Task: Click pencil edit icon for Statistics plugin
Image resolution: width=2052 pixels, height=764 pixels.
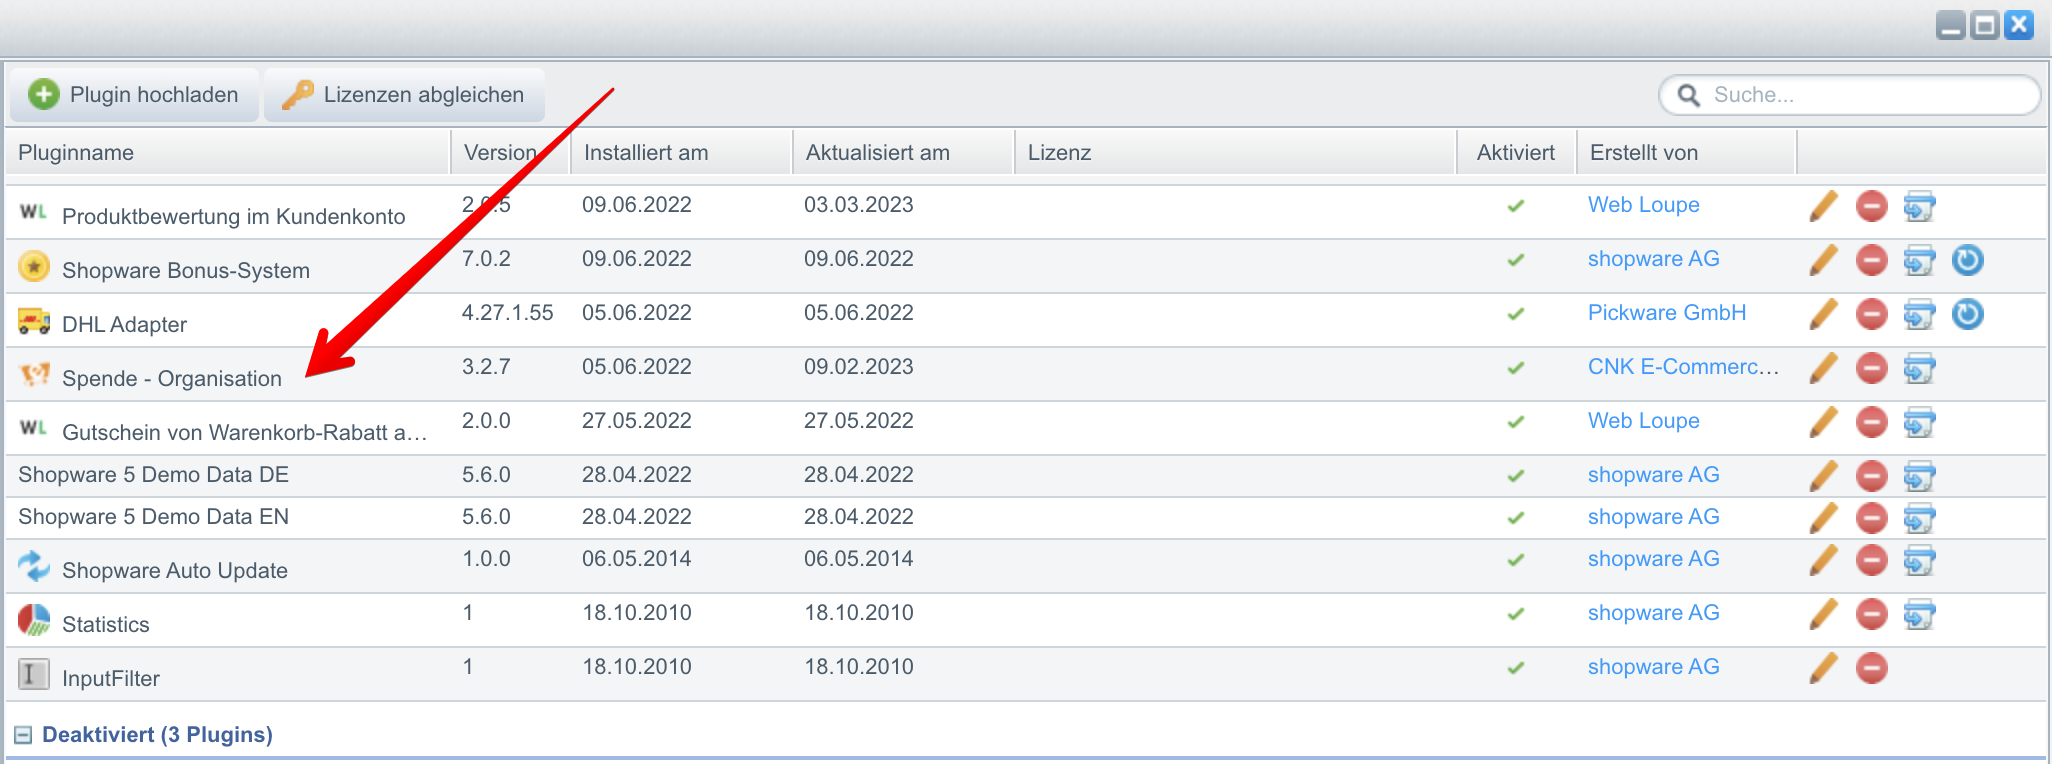Action: (x=1824, y=614)
